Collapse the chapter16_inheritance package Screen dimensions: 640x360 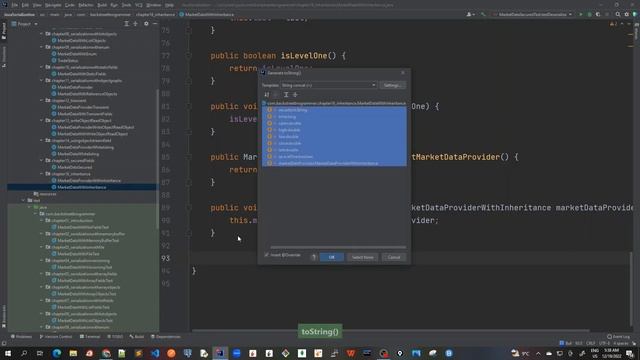pos(42,174)
